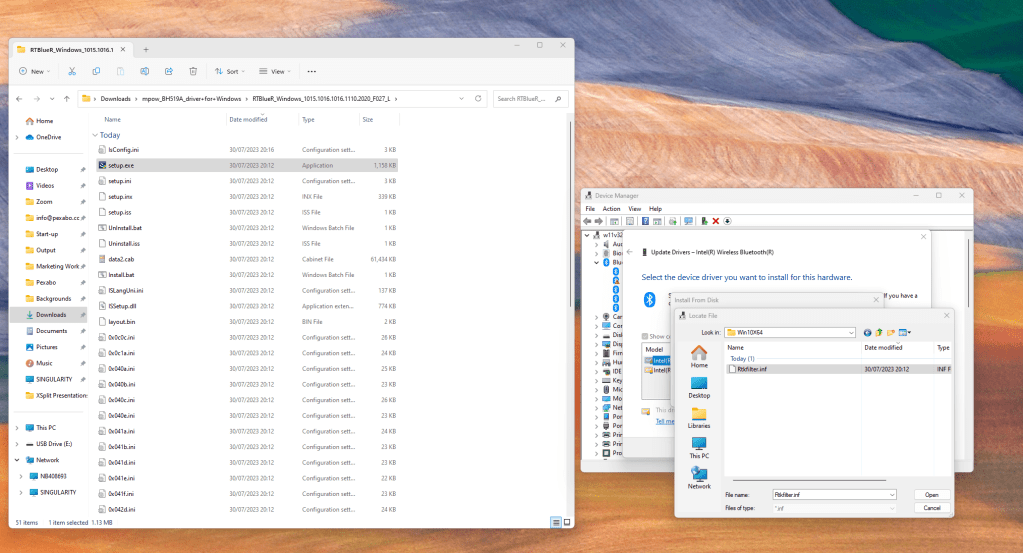Click Device Manager scan for hardware changes icon

pos(688,221)
